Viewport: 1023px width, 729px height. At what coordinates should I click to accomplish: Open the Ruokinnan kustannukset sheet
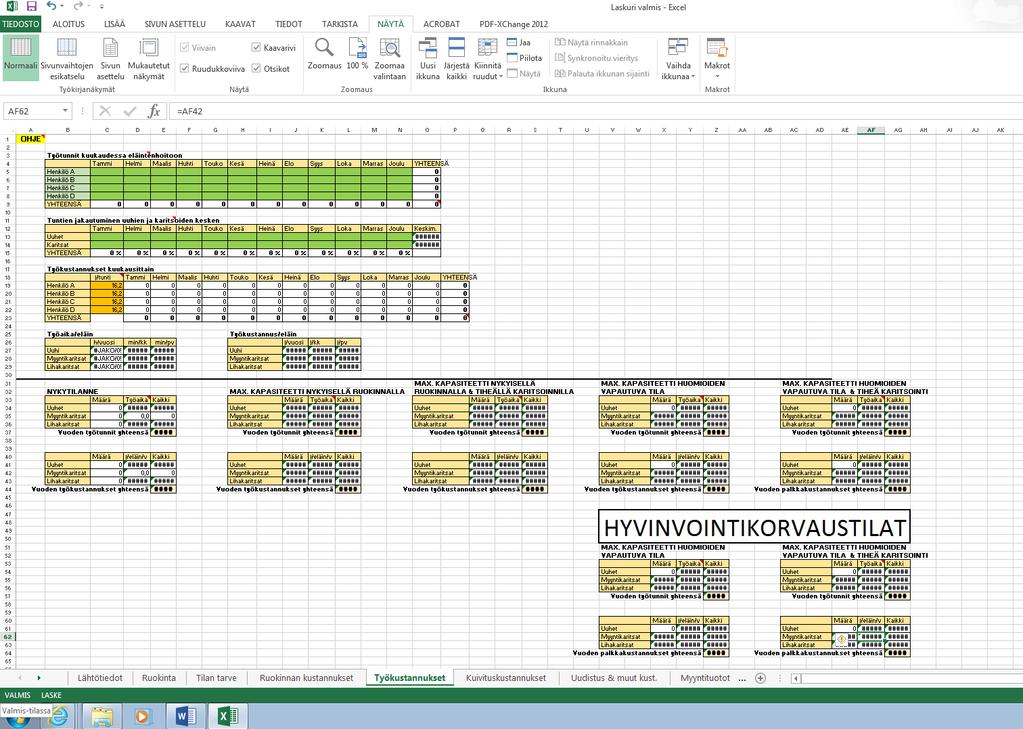(x=306, y=678)
